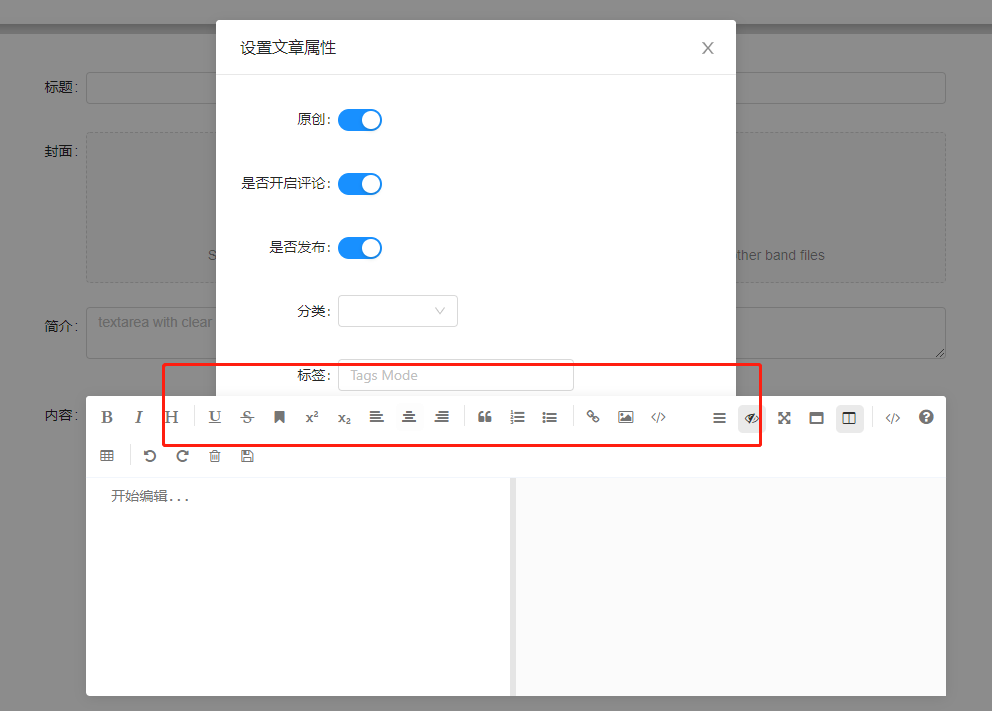Align text to the left

coord(376,417)
